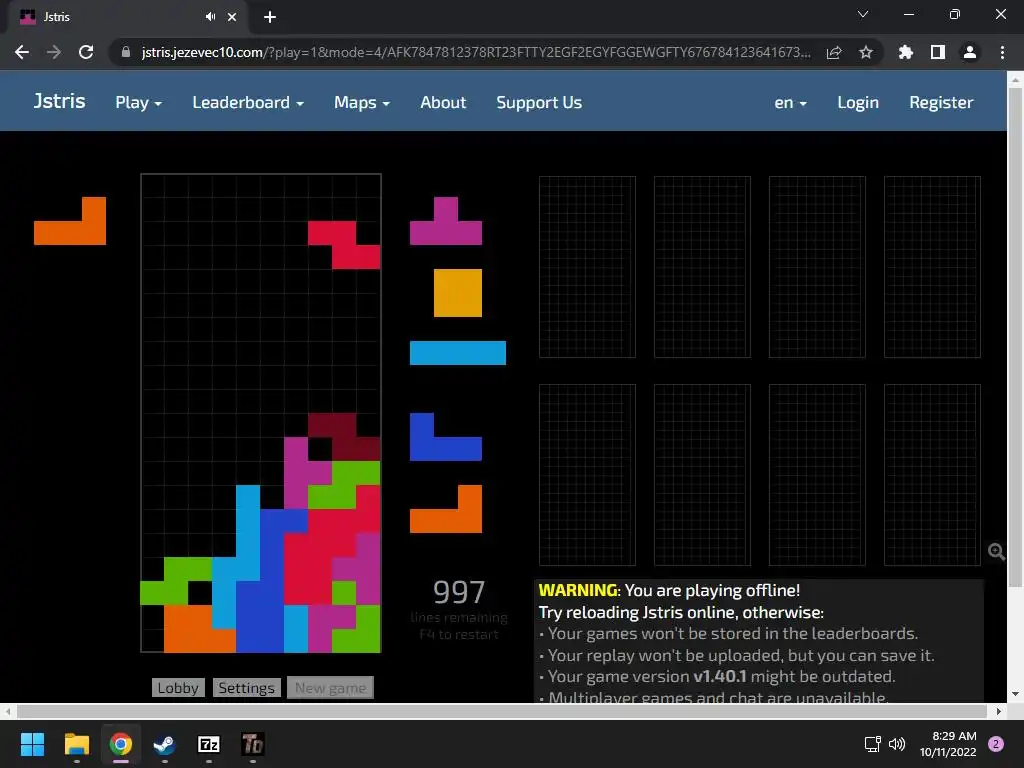Open 7-Zip from the taskbar
The height and width of the screenshot is (768, 1024).
pyautogui.click(x=208, y=744)
